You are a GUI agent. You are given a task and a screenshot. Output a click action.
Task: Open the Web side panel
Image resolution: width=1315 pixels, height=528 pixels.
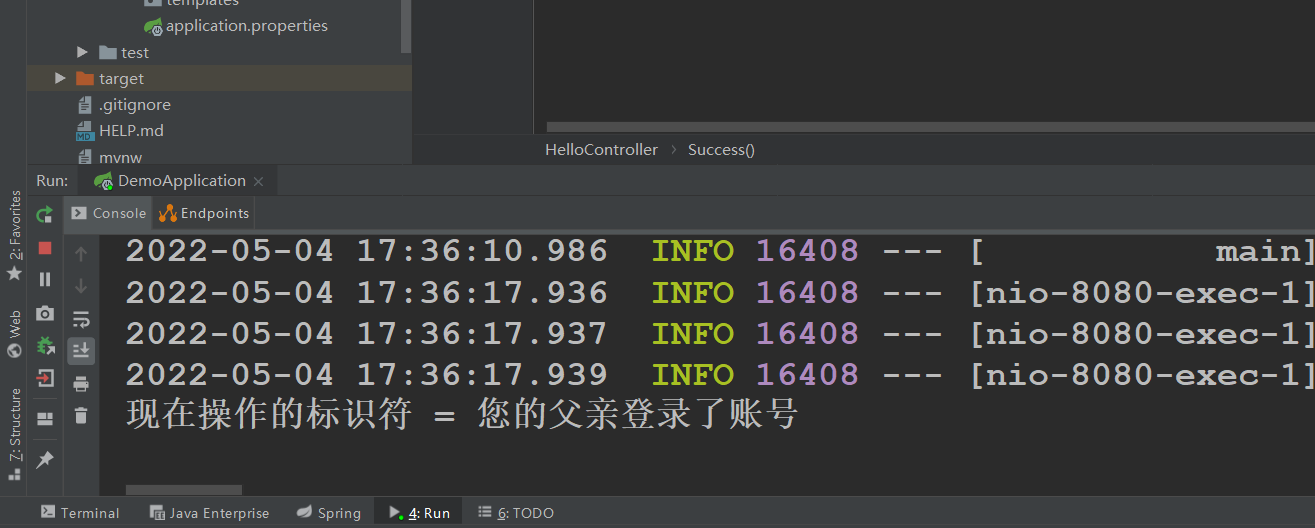click(14, 335)
